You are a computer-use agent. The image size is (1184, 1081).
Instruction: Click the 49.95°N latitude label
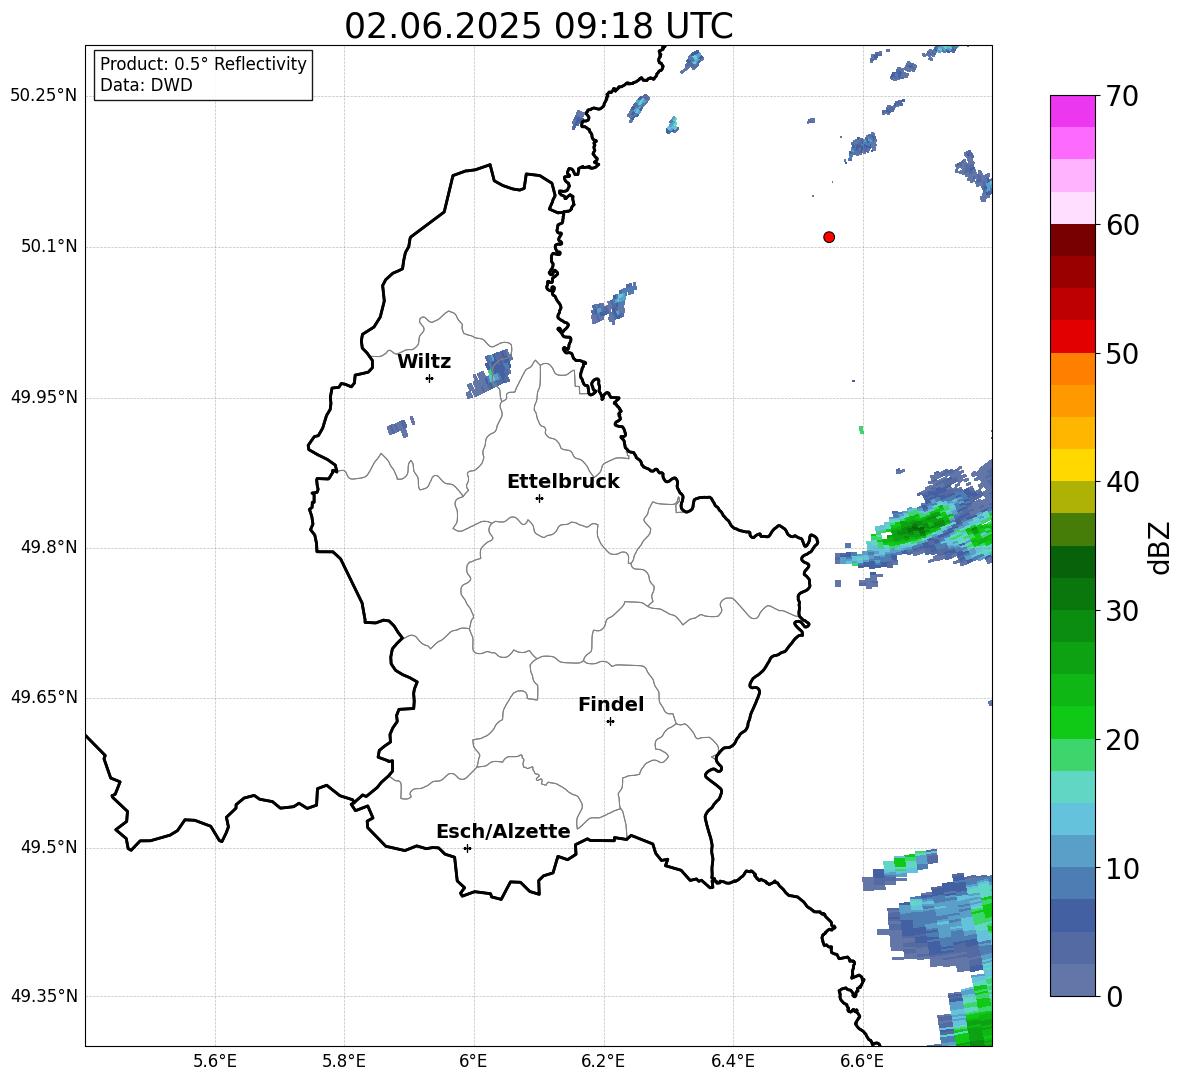click(44, 396)
